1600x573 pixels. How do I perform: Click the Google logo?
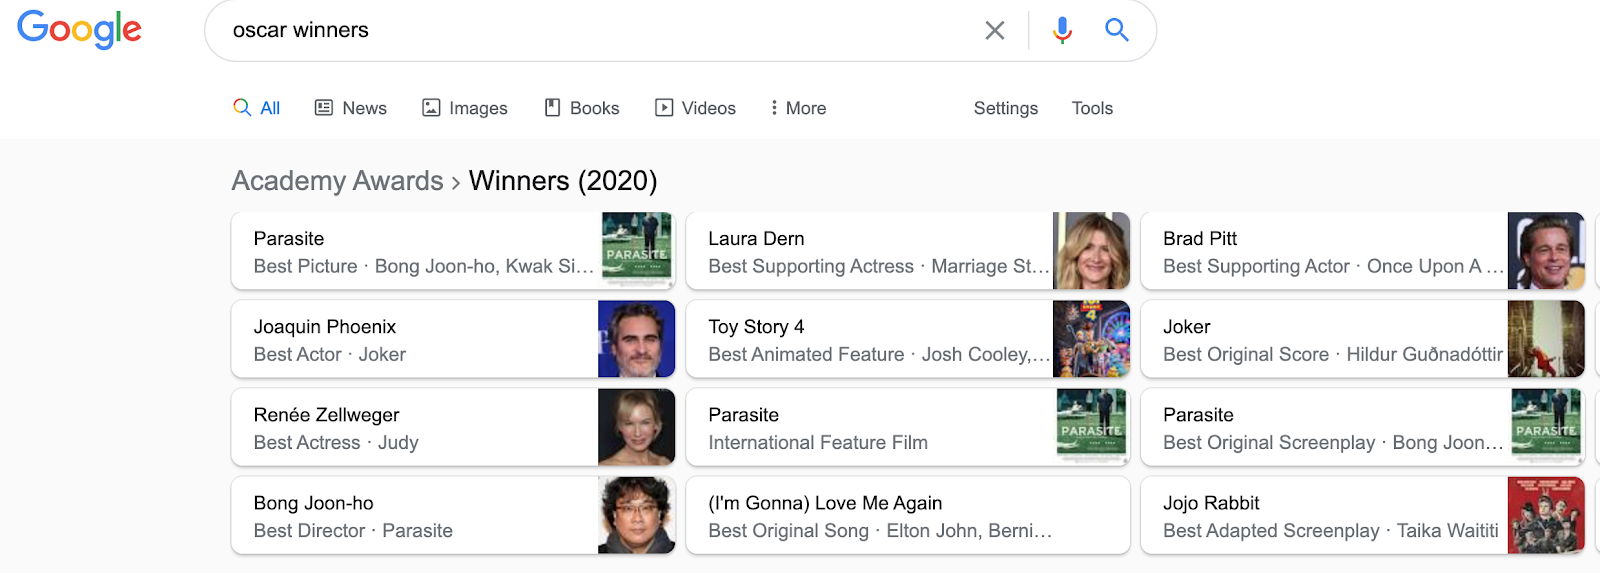tap(80, 29)
